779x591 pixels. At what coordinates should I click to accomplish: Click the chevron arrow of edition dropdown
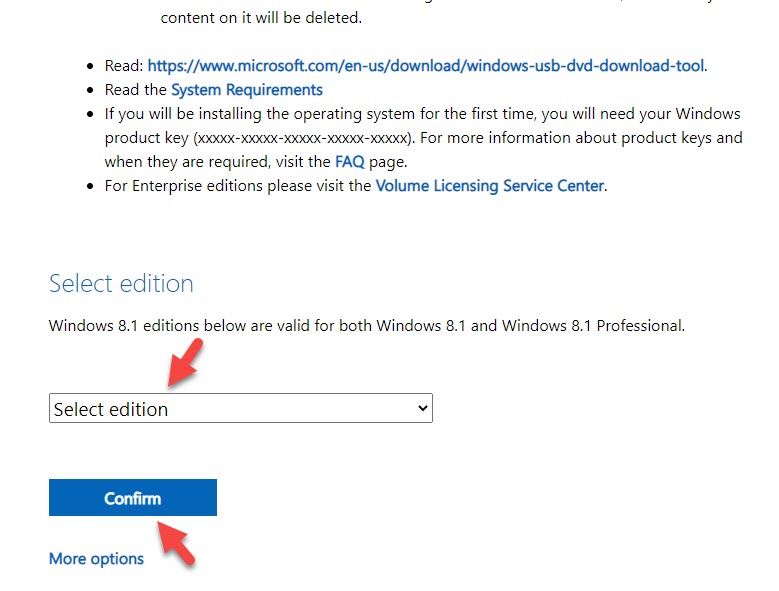[x=422, y=408]
